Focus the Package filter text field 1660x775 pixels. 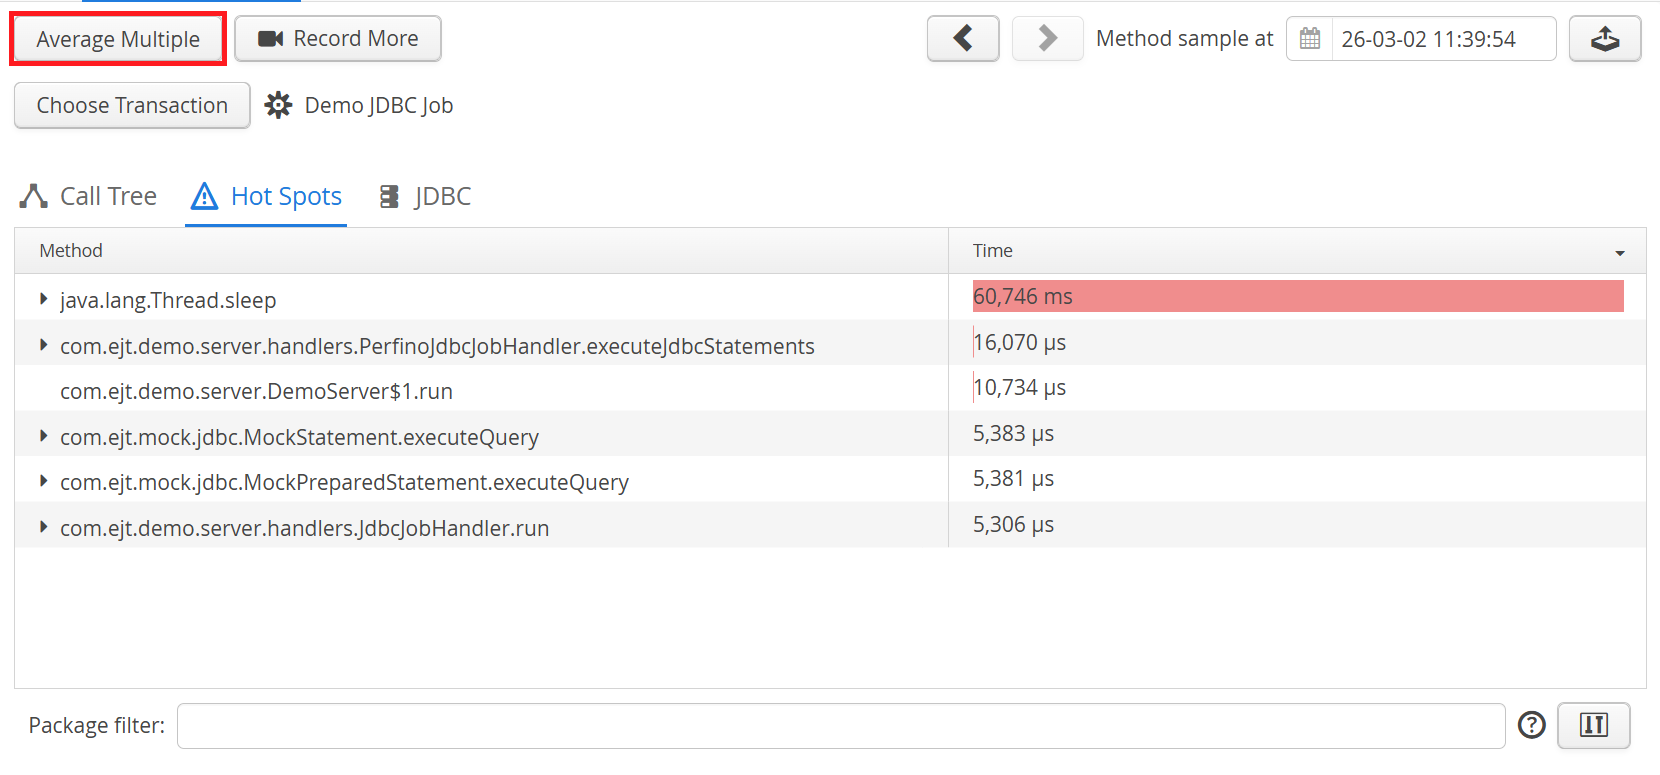point(840,726)
